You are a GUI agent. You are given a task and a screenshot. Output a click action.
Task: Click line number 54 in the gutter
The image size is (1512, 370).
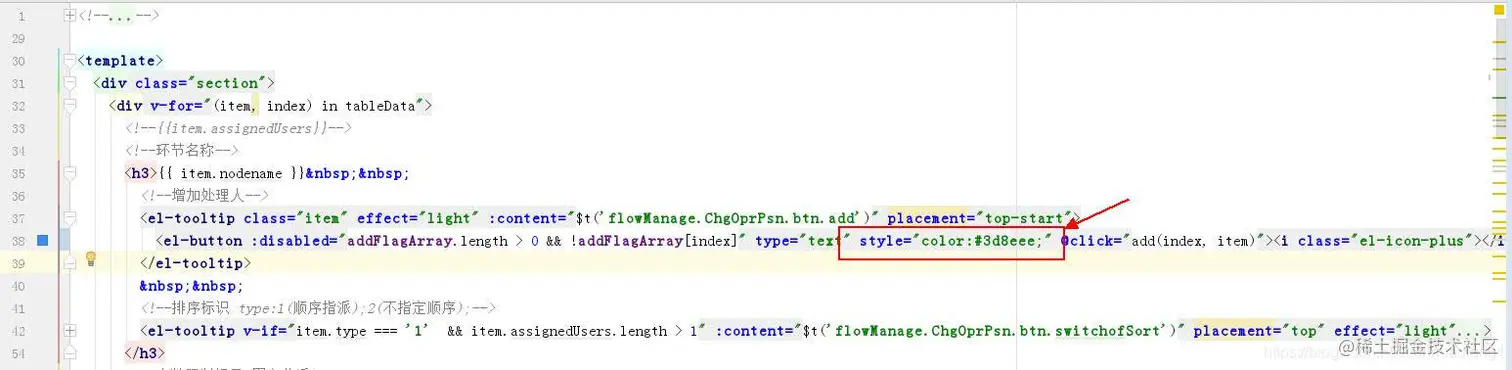(x=19, y=353)
